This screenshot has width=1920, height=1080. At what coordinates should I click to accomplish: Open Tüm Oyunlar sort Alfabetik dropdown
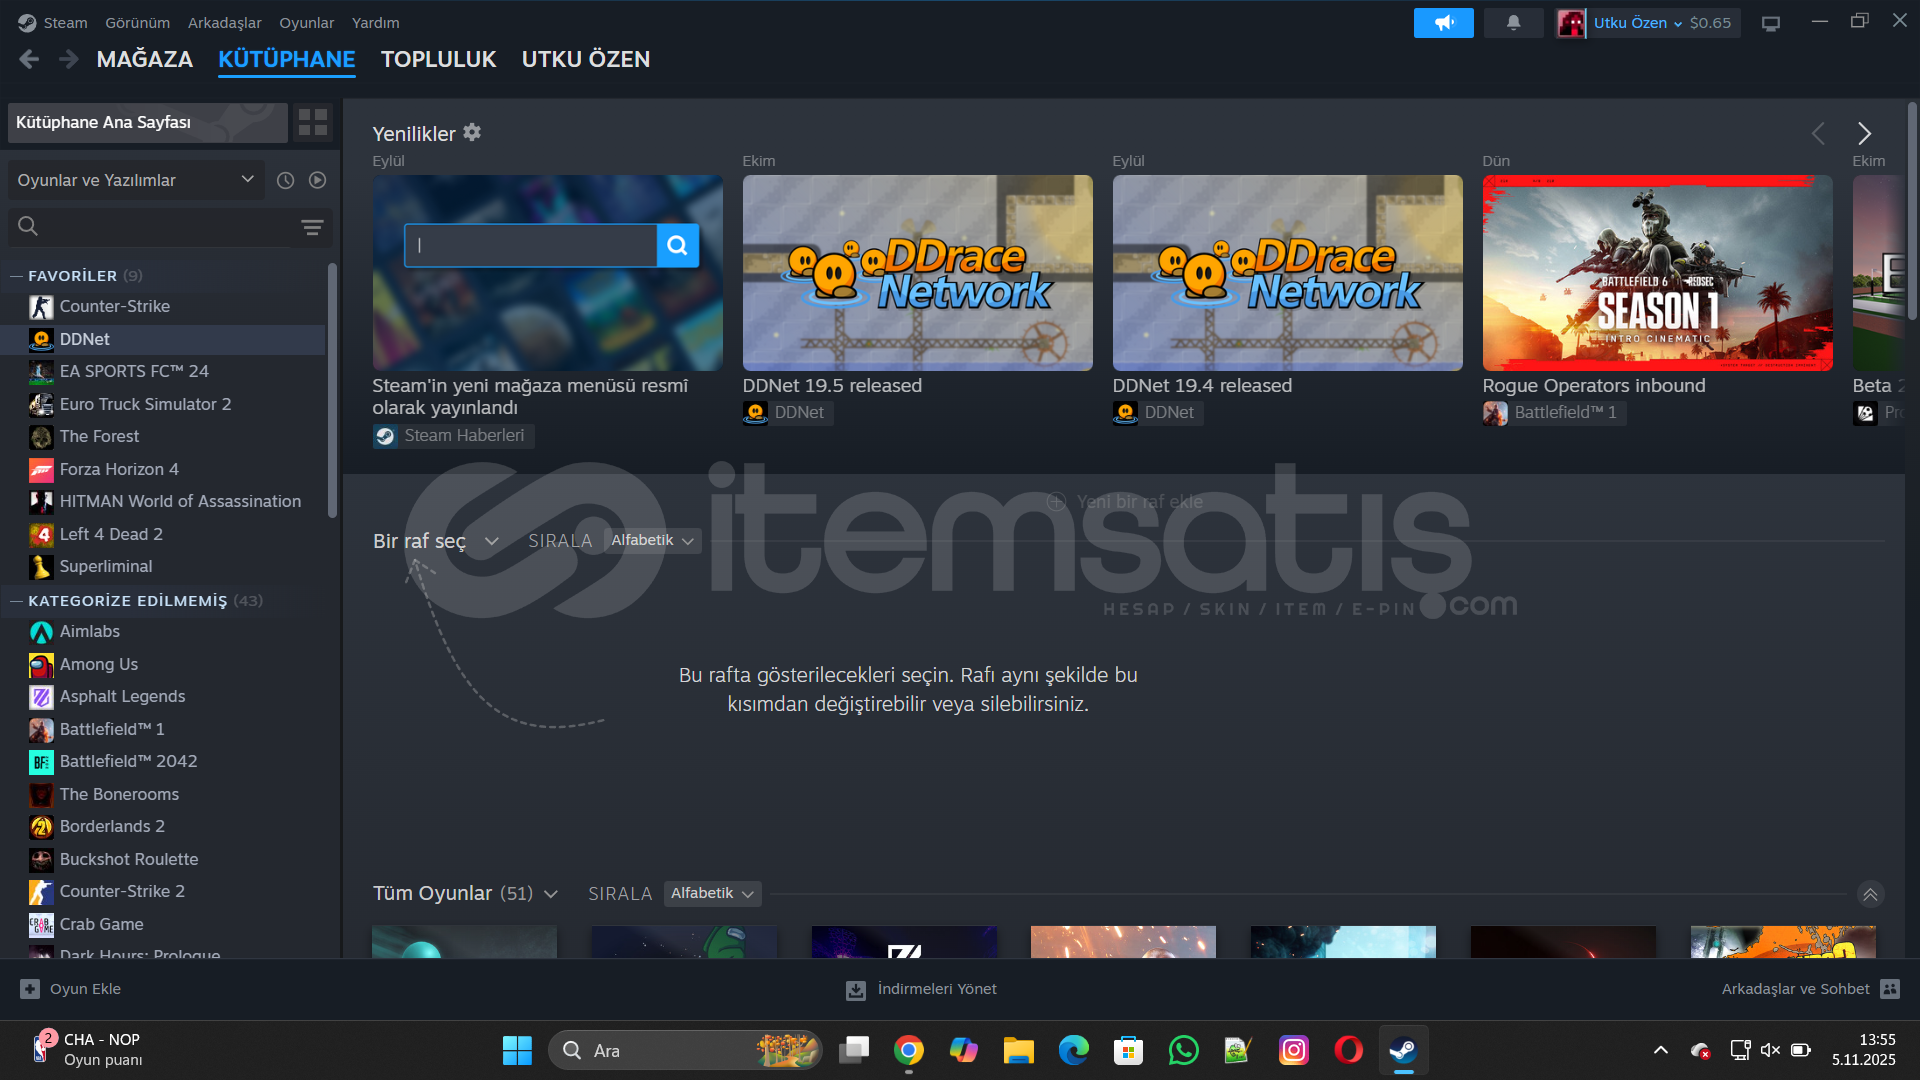pyautogui.click(x=712, y=893)
